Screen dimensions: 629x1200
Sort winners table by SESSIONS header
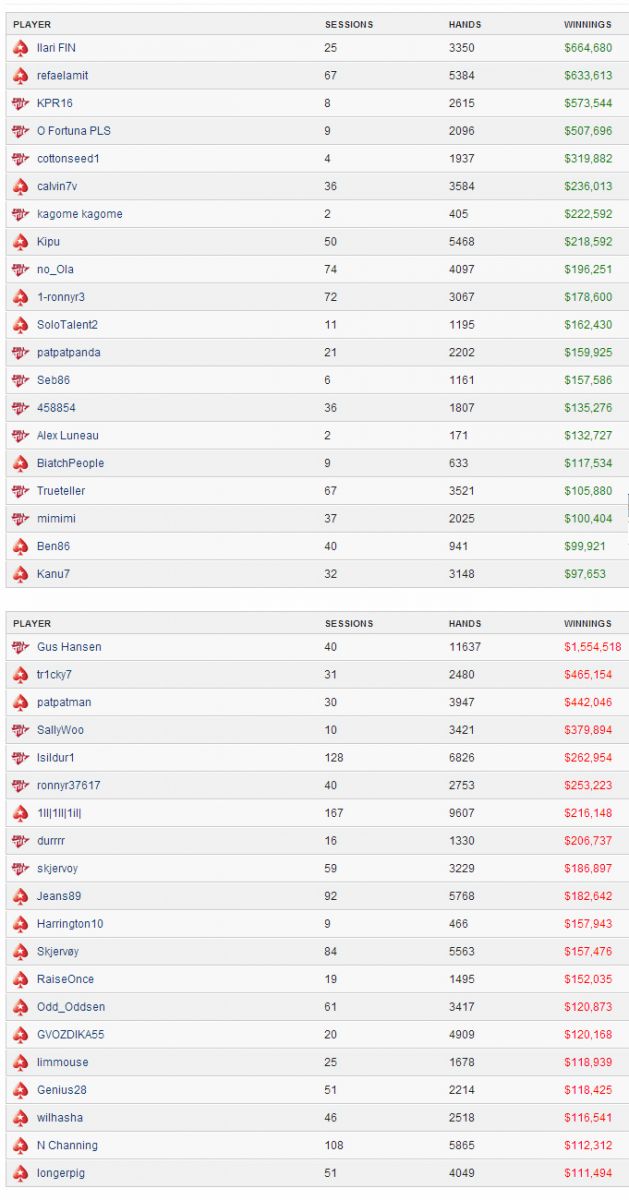click(x=349, y=24)
